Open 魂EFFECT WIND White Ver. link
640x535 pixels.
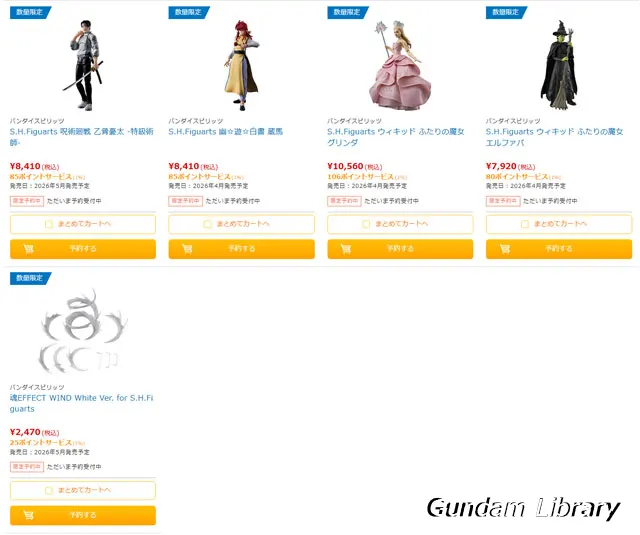click(82, 403)
